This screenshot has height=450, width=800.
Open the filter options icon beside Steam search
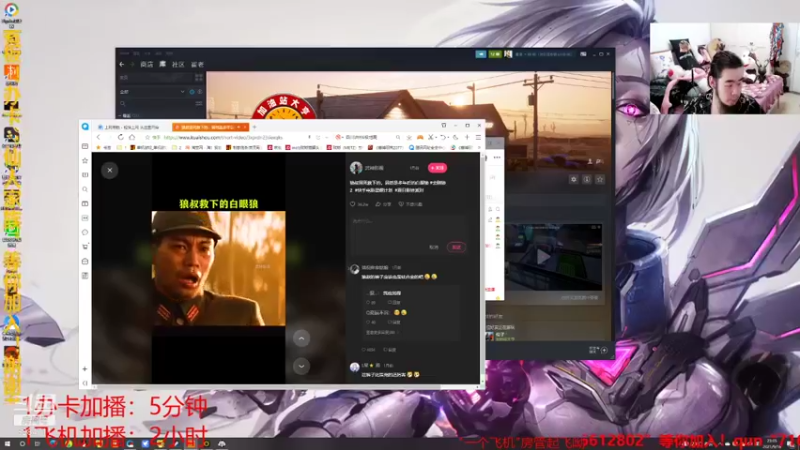[199, 104]
